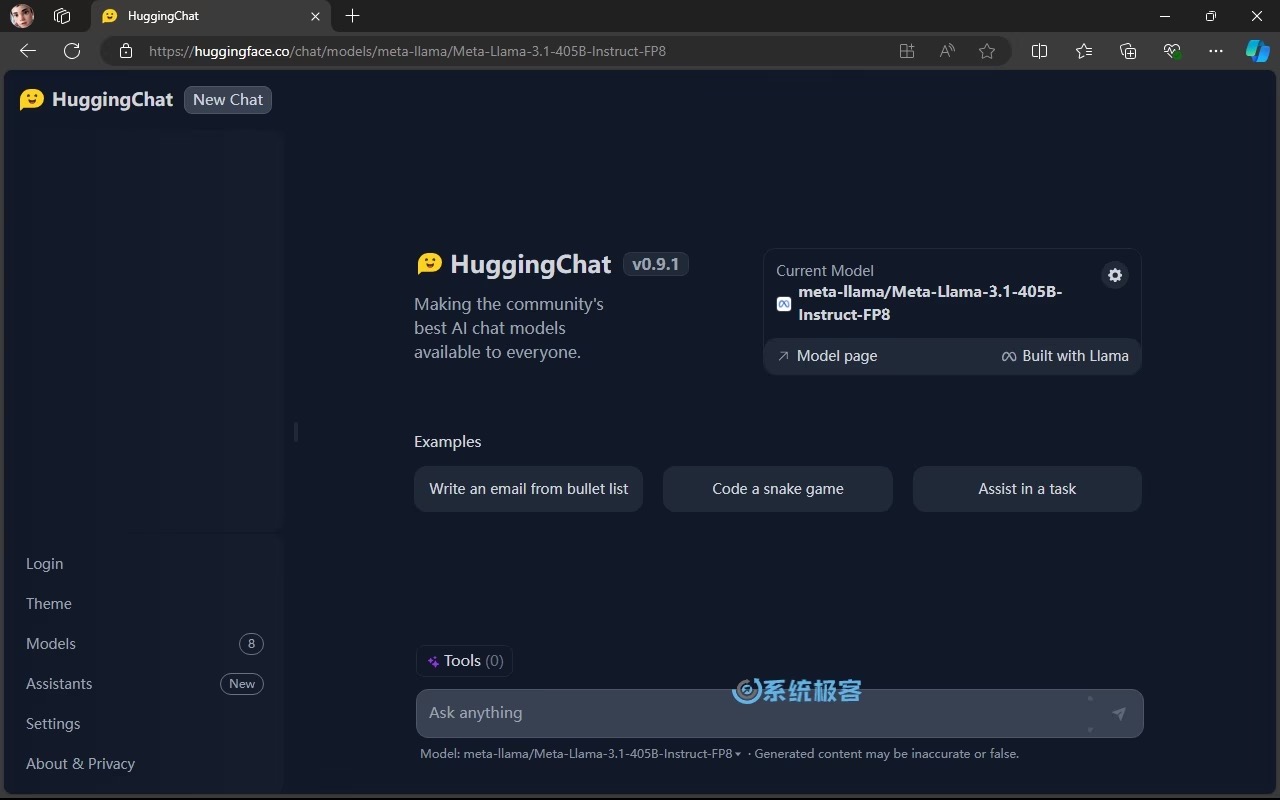The width and height of the screenshot is (1280, 800).
Task: Click the apps/extensions grid icon in address bar
Action: (x=907, y=51)
